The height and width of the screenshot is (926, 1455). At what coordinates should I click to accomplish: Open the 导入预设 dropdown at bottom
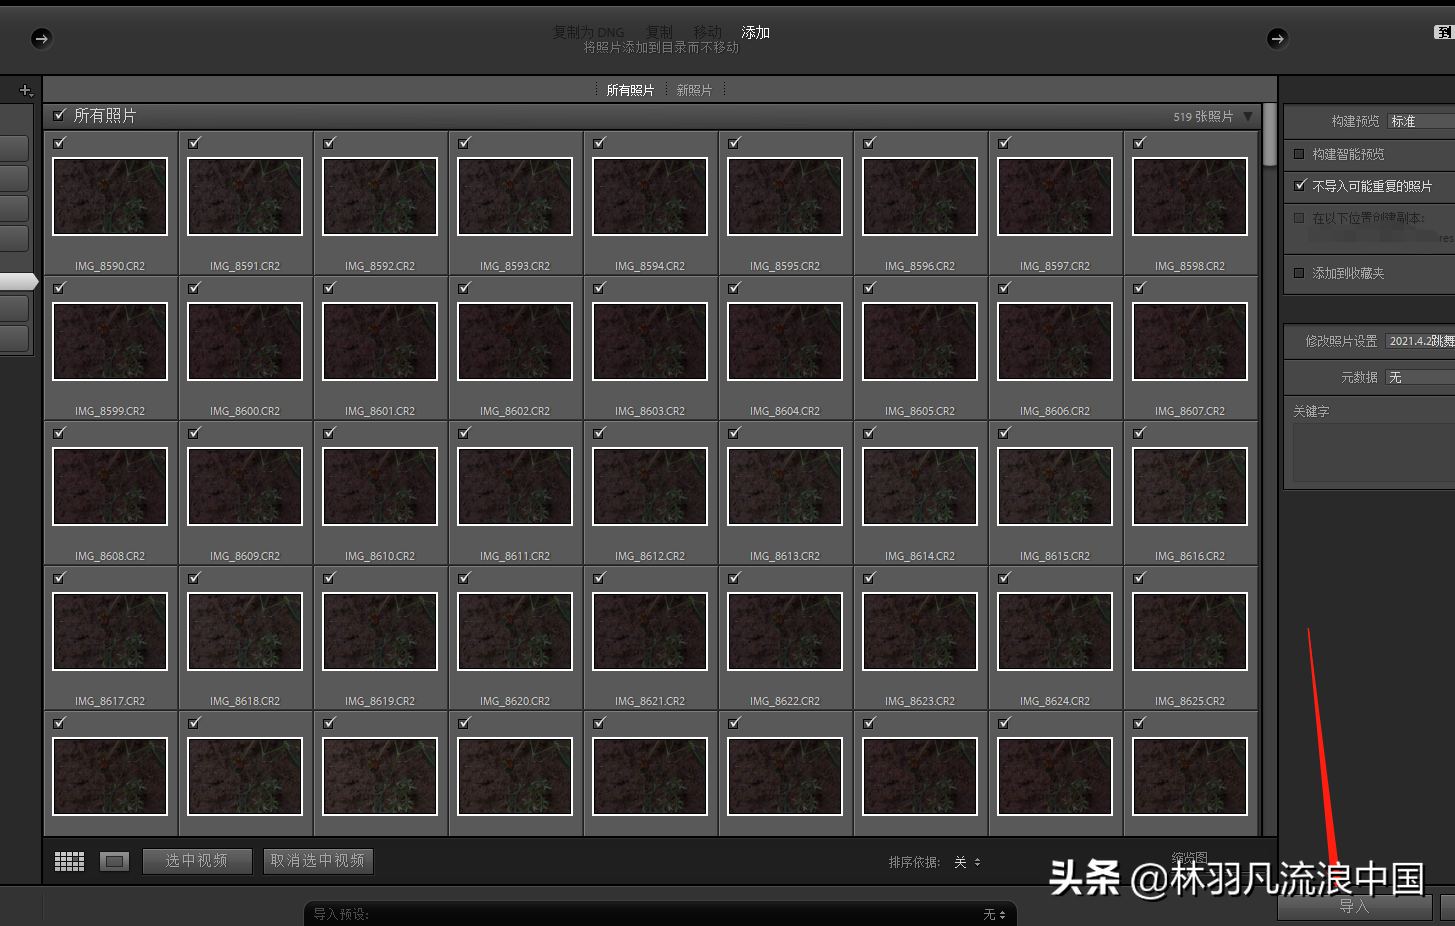tap(992, 913)
